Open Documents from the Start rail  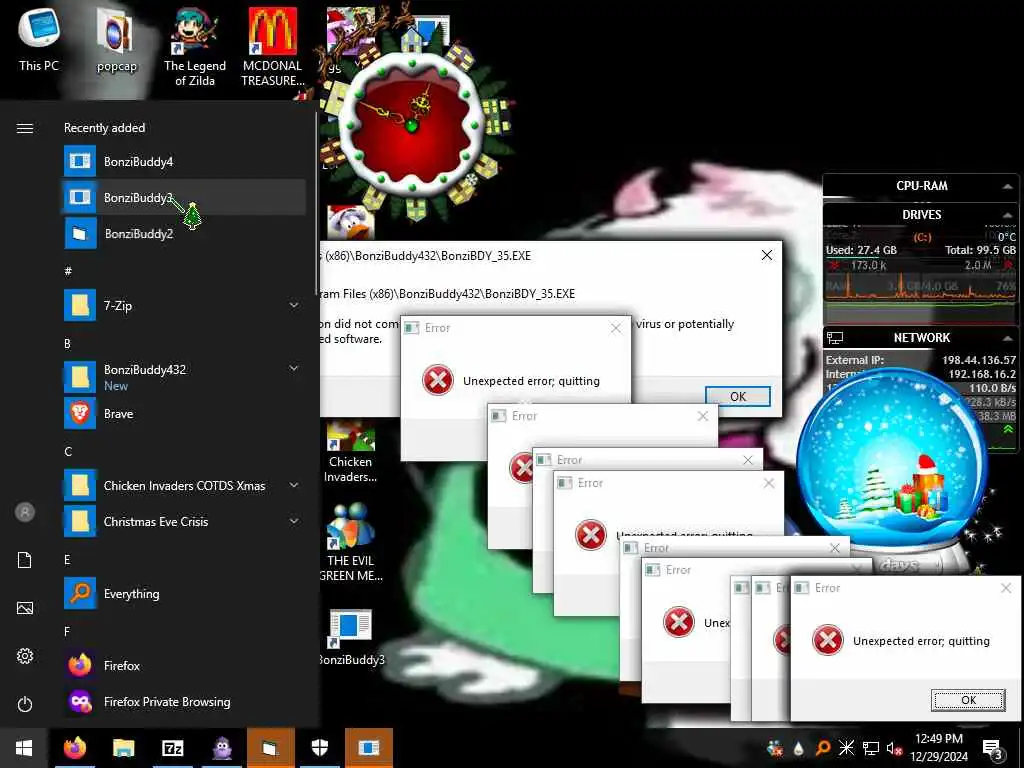[x=25, y=560]
